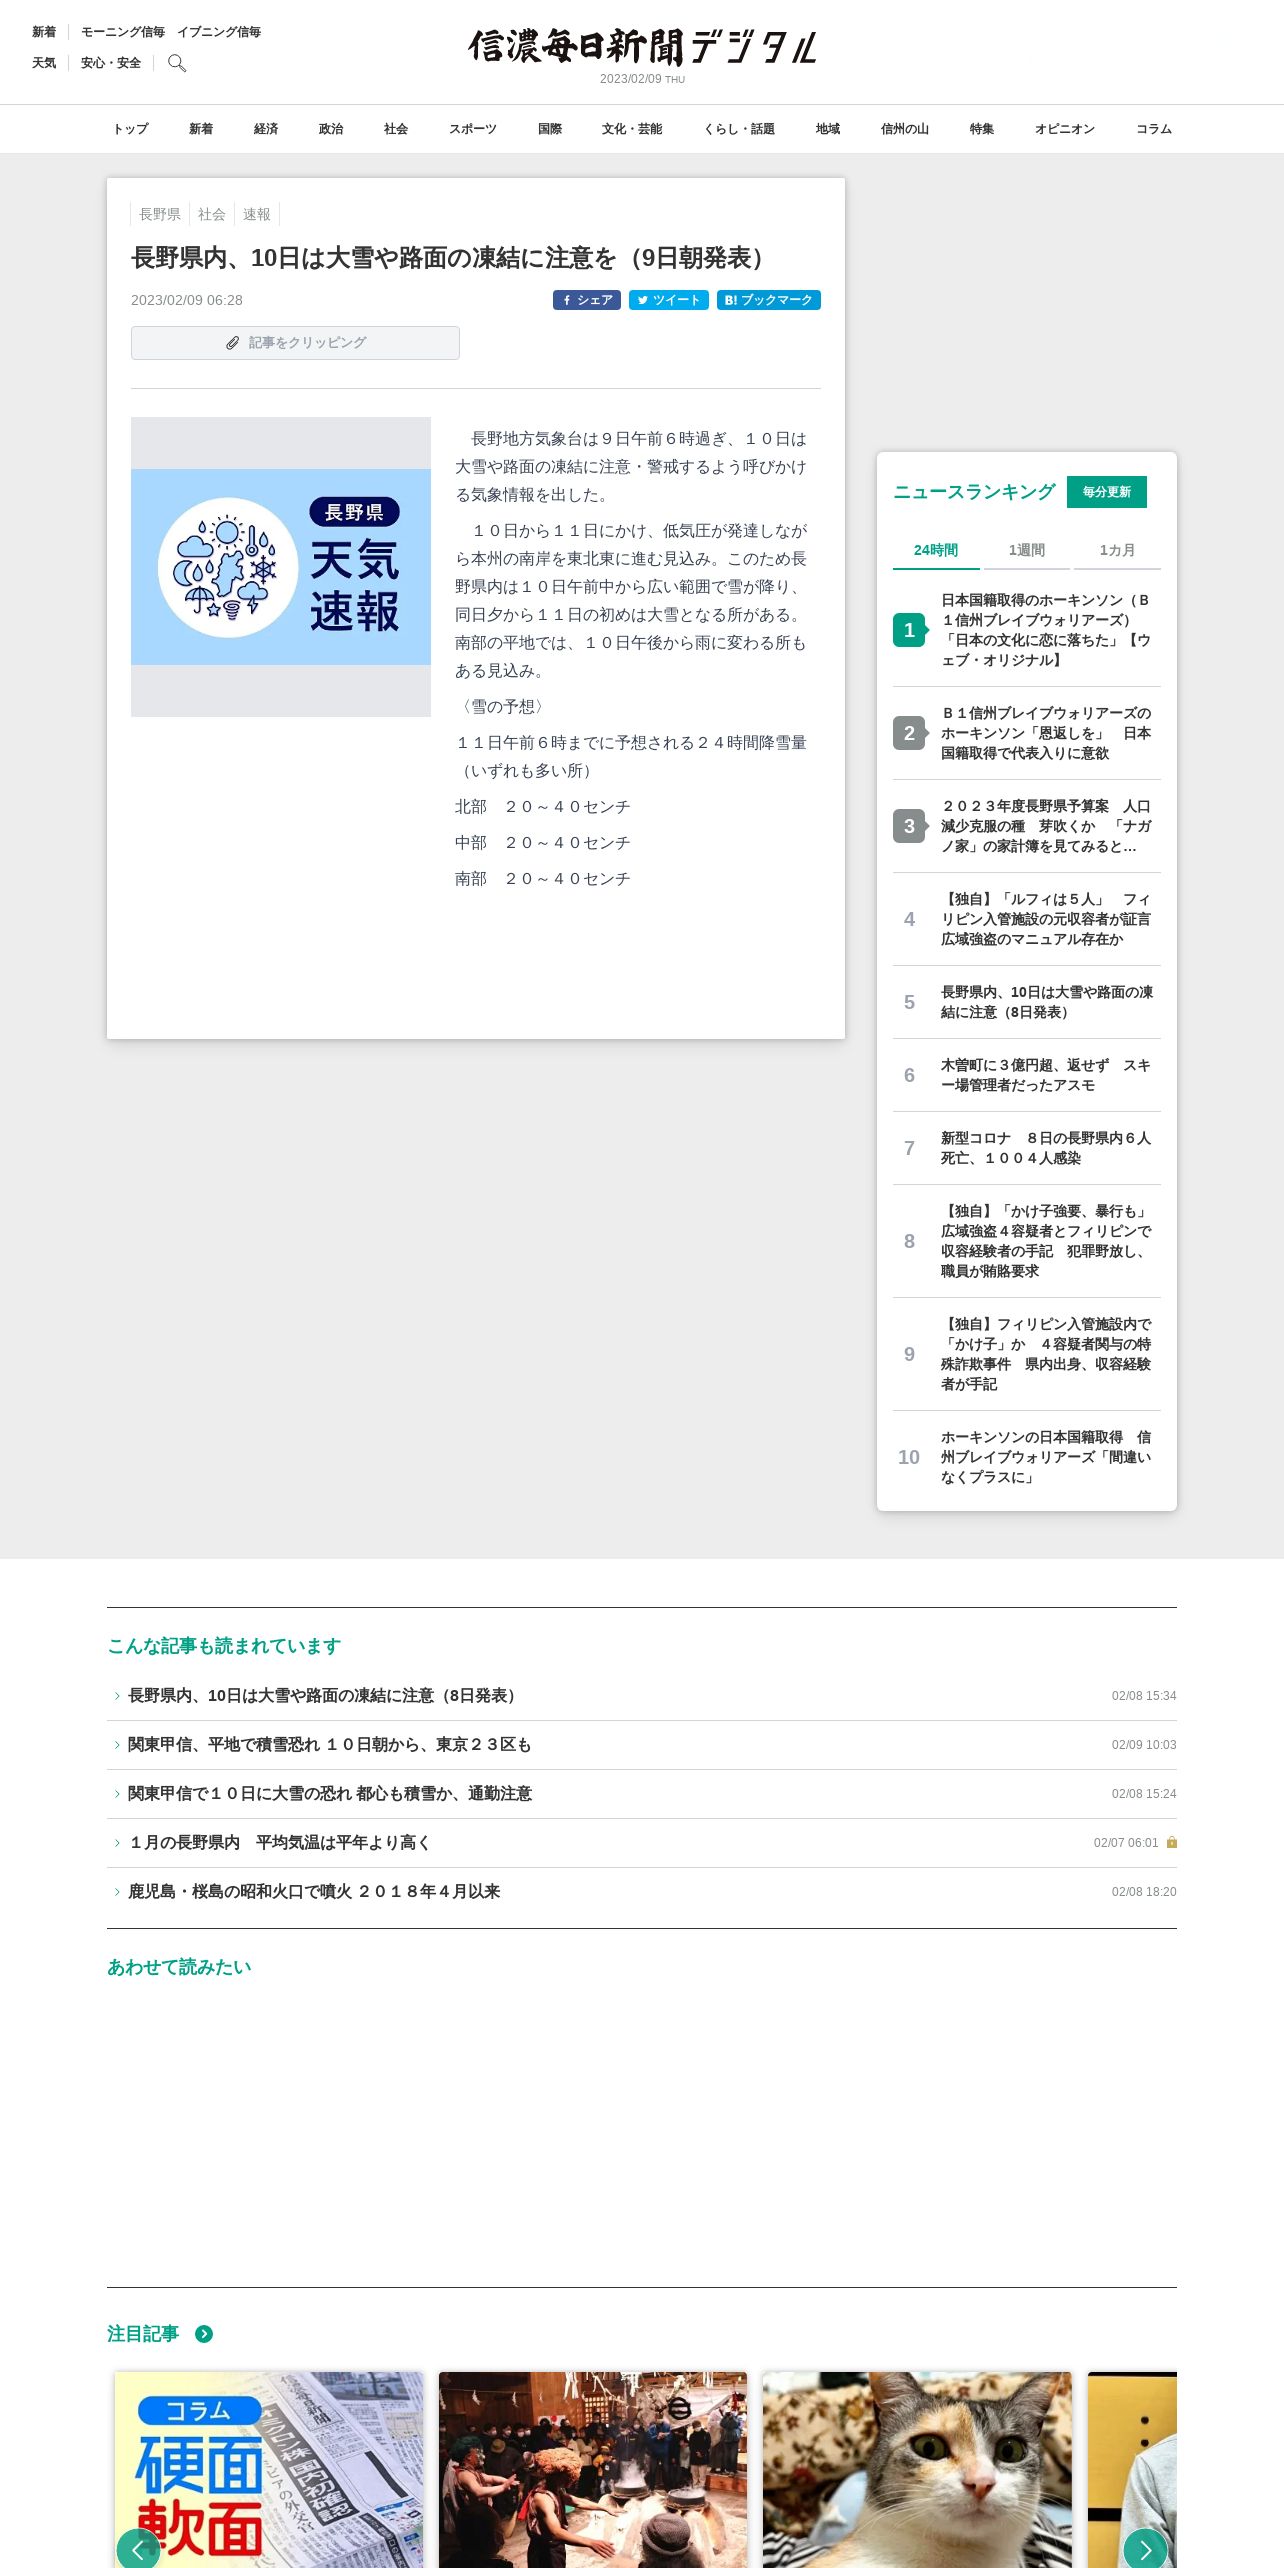
Task: Open ranking 3 長野県予算案 article
Action: click(1027, 826)
